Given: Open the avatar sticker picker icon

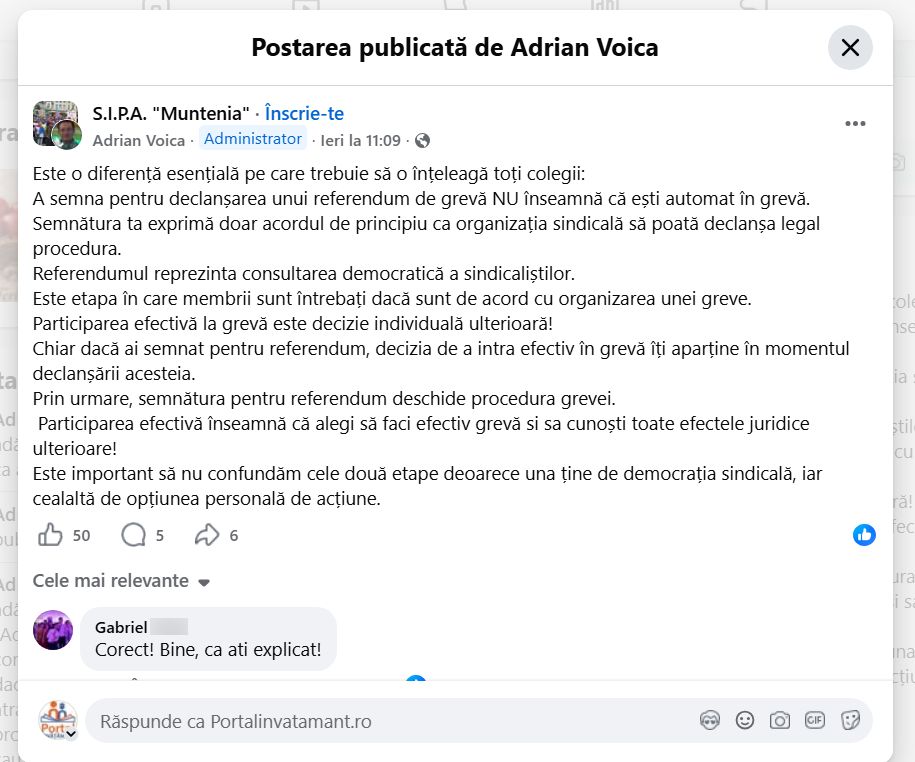Looking at the screenshot, I should [710, 720].
